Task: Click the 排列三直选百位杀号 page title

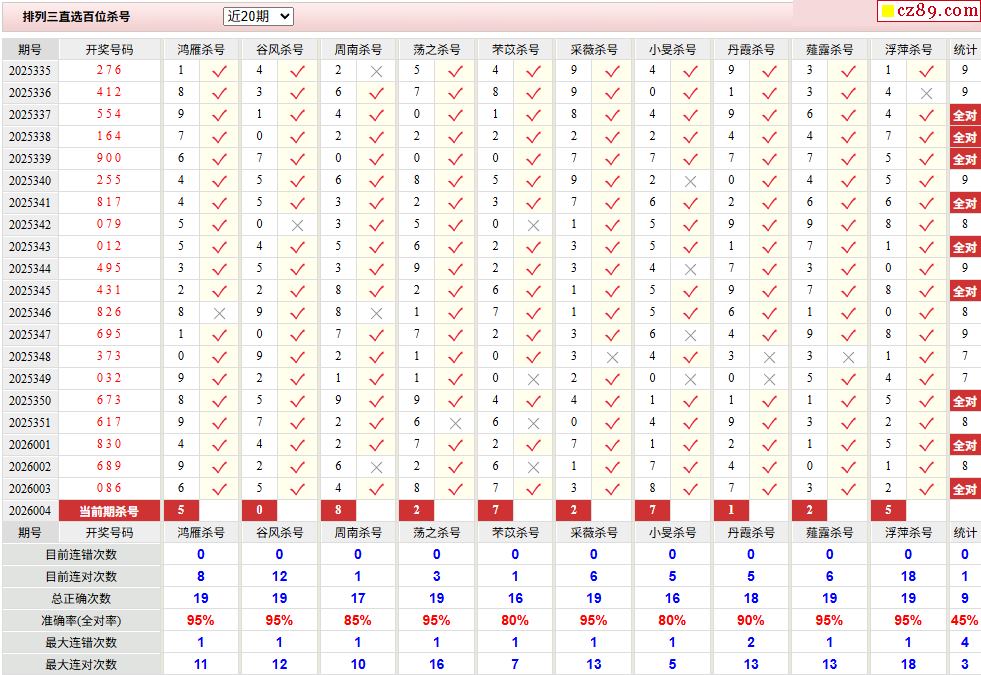Action: tap(76, 17)
